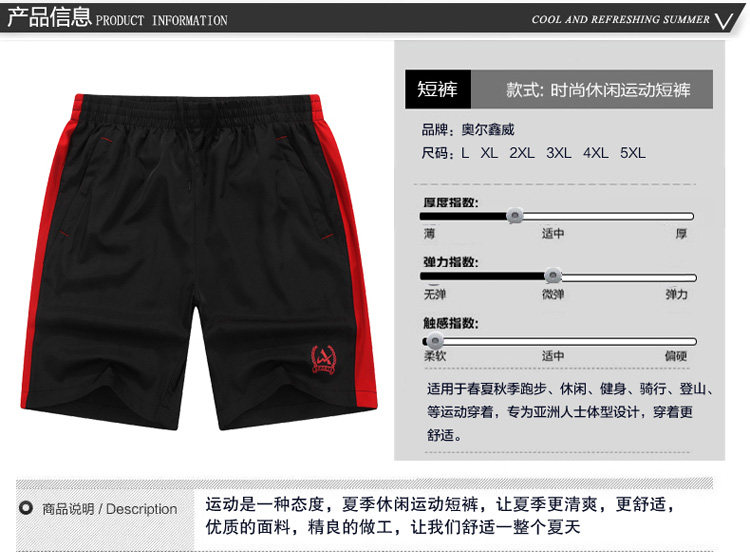Click the brand name 奥尔鑫威
Image resolution: width=750 pixels, height=552 pixels.
pos(488,130)
